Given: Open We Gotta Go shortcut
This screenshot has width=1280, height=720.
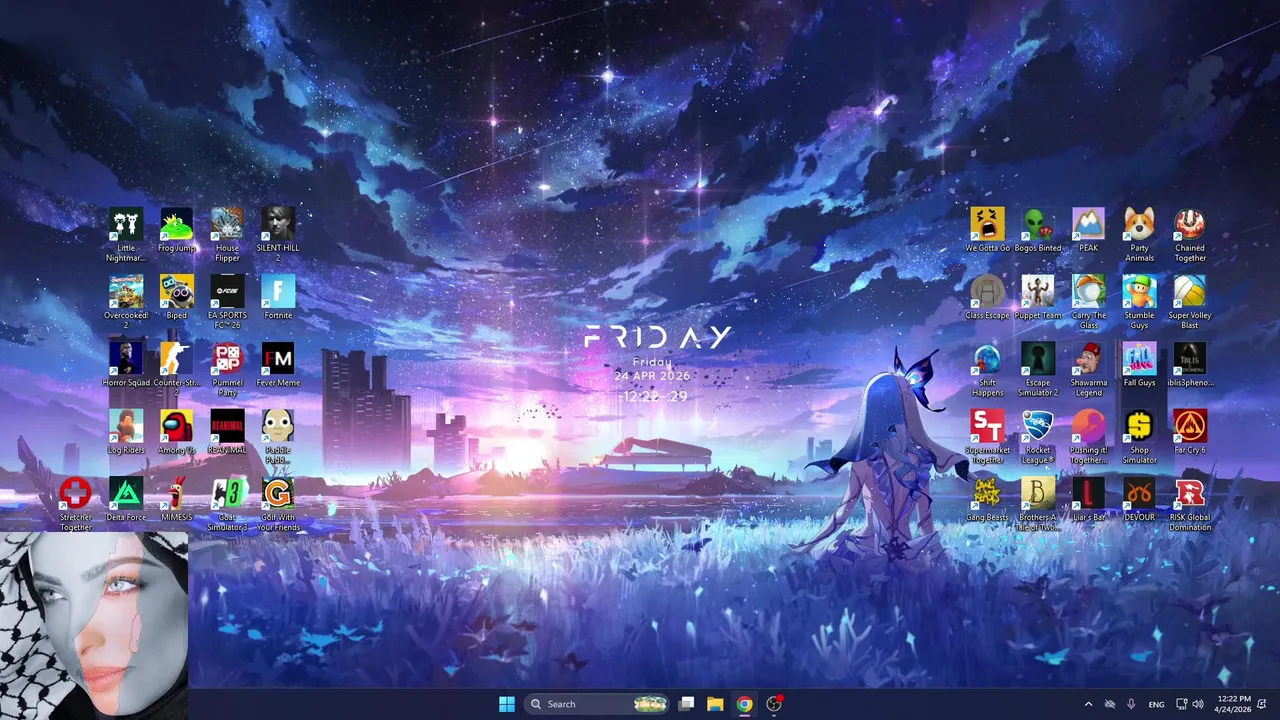Looking at the screenshot, I should click(987, 229).
